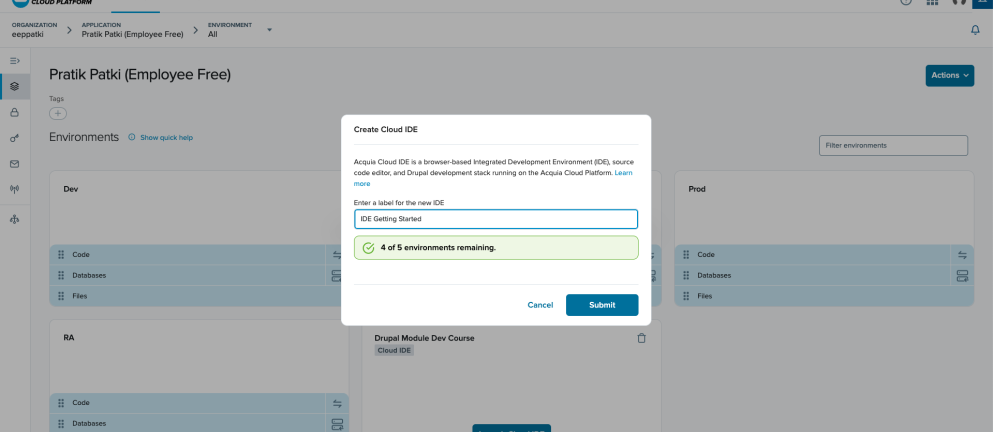993x432 pixels.
Task: Click drag handle of Prod Files row
Action: (x=686, y=296)
